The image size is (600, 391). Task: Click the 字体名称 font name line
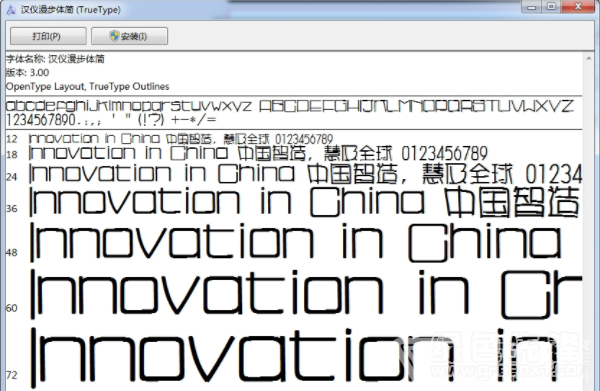pyautogui.click(x=55, y=59)
